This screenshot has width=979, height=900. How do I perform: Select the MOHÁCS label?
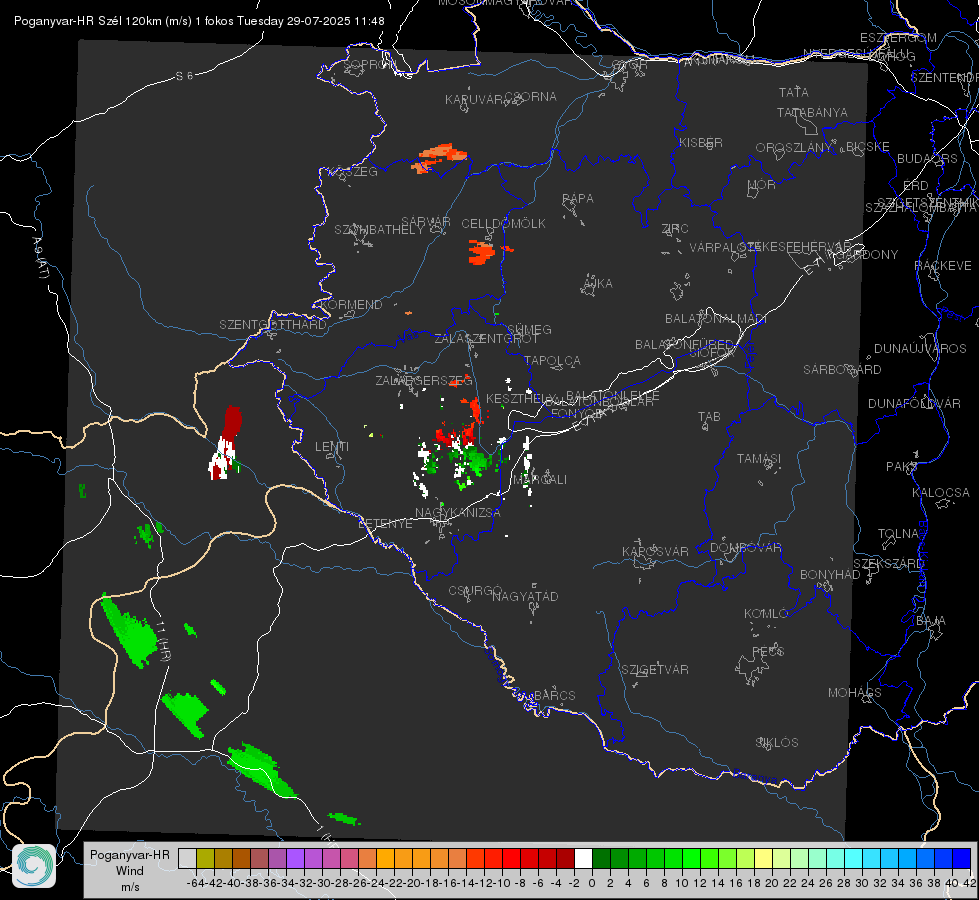pyautogui.click(x=855, y=693)
